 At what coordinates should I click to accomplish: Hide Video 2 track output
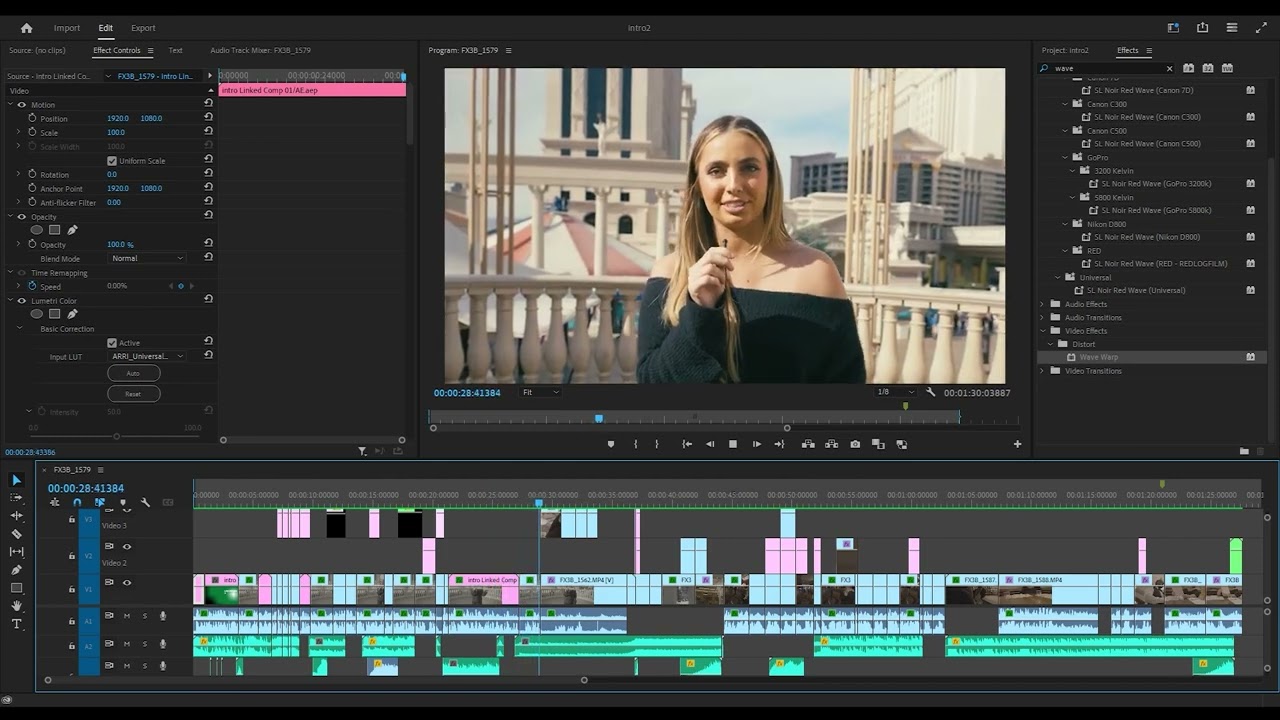pyautogui.click(x=127, y=546)
